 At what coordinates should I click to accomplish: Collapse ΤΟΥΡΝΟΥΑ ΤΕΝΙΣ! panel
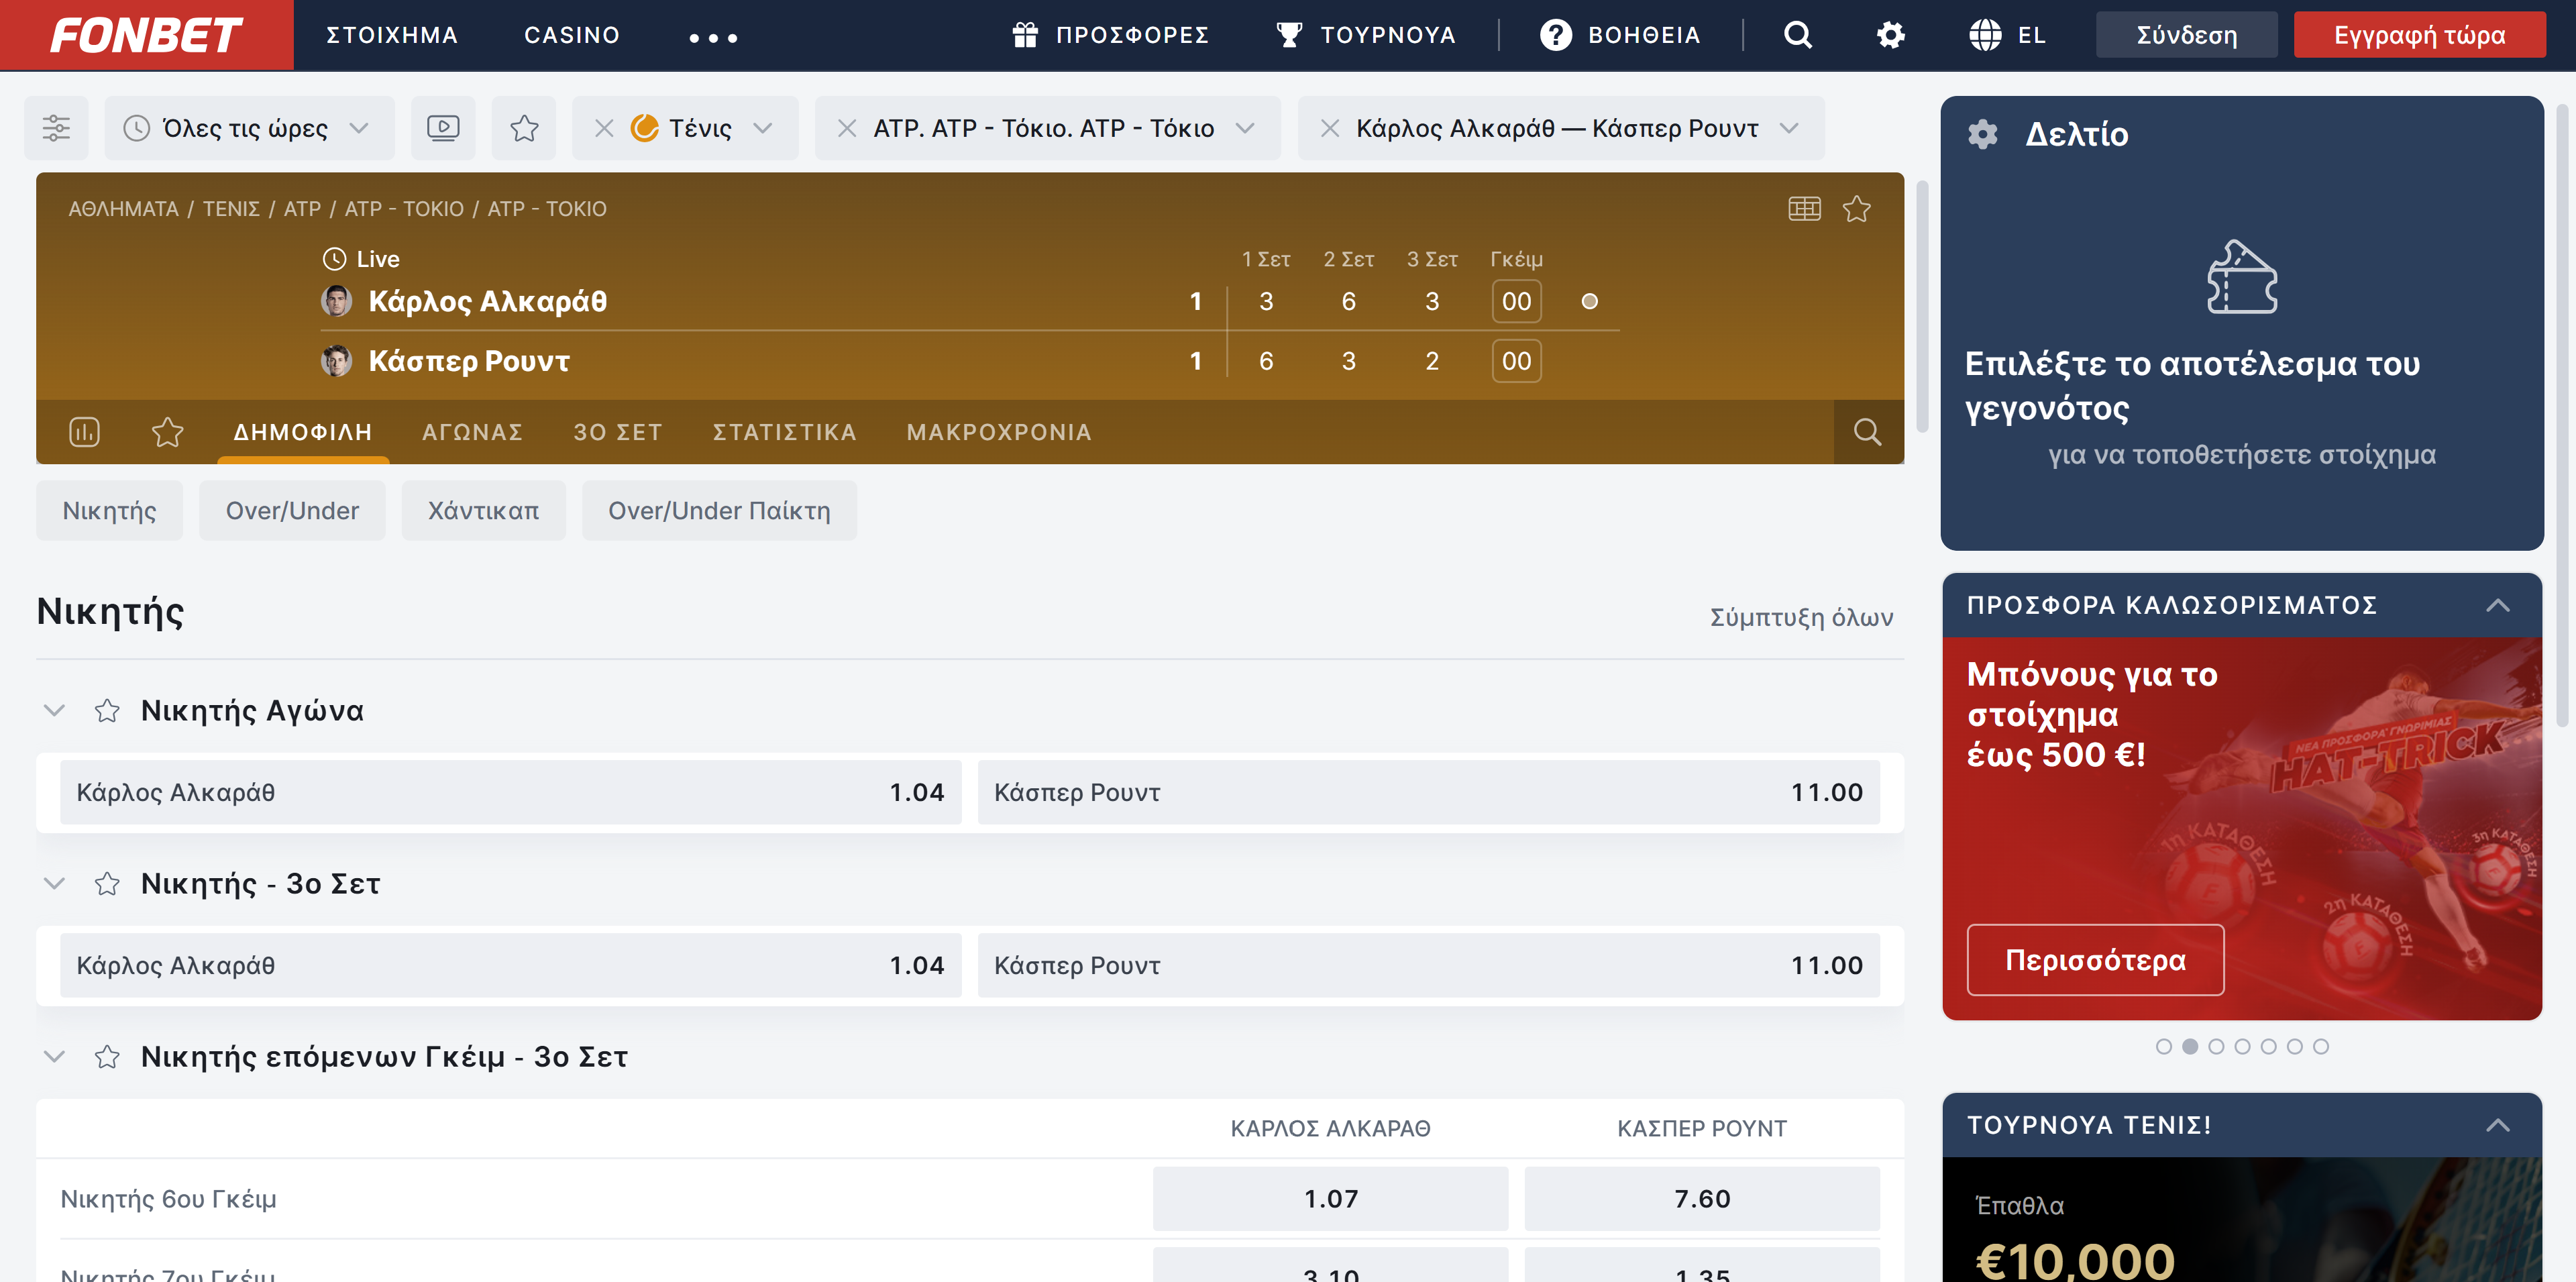2498,1125
